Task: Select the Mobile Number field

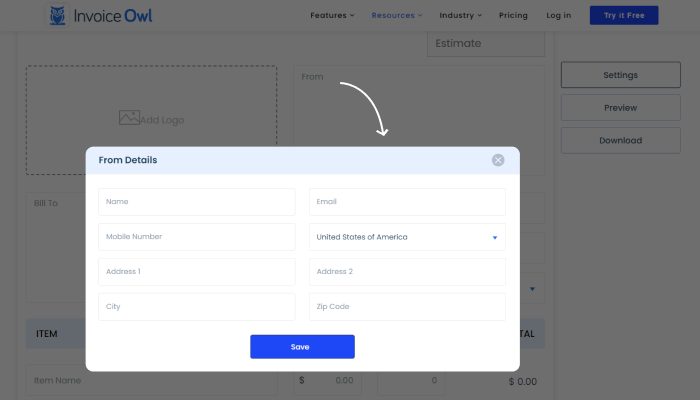Action: [x=197, y=237]
